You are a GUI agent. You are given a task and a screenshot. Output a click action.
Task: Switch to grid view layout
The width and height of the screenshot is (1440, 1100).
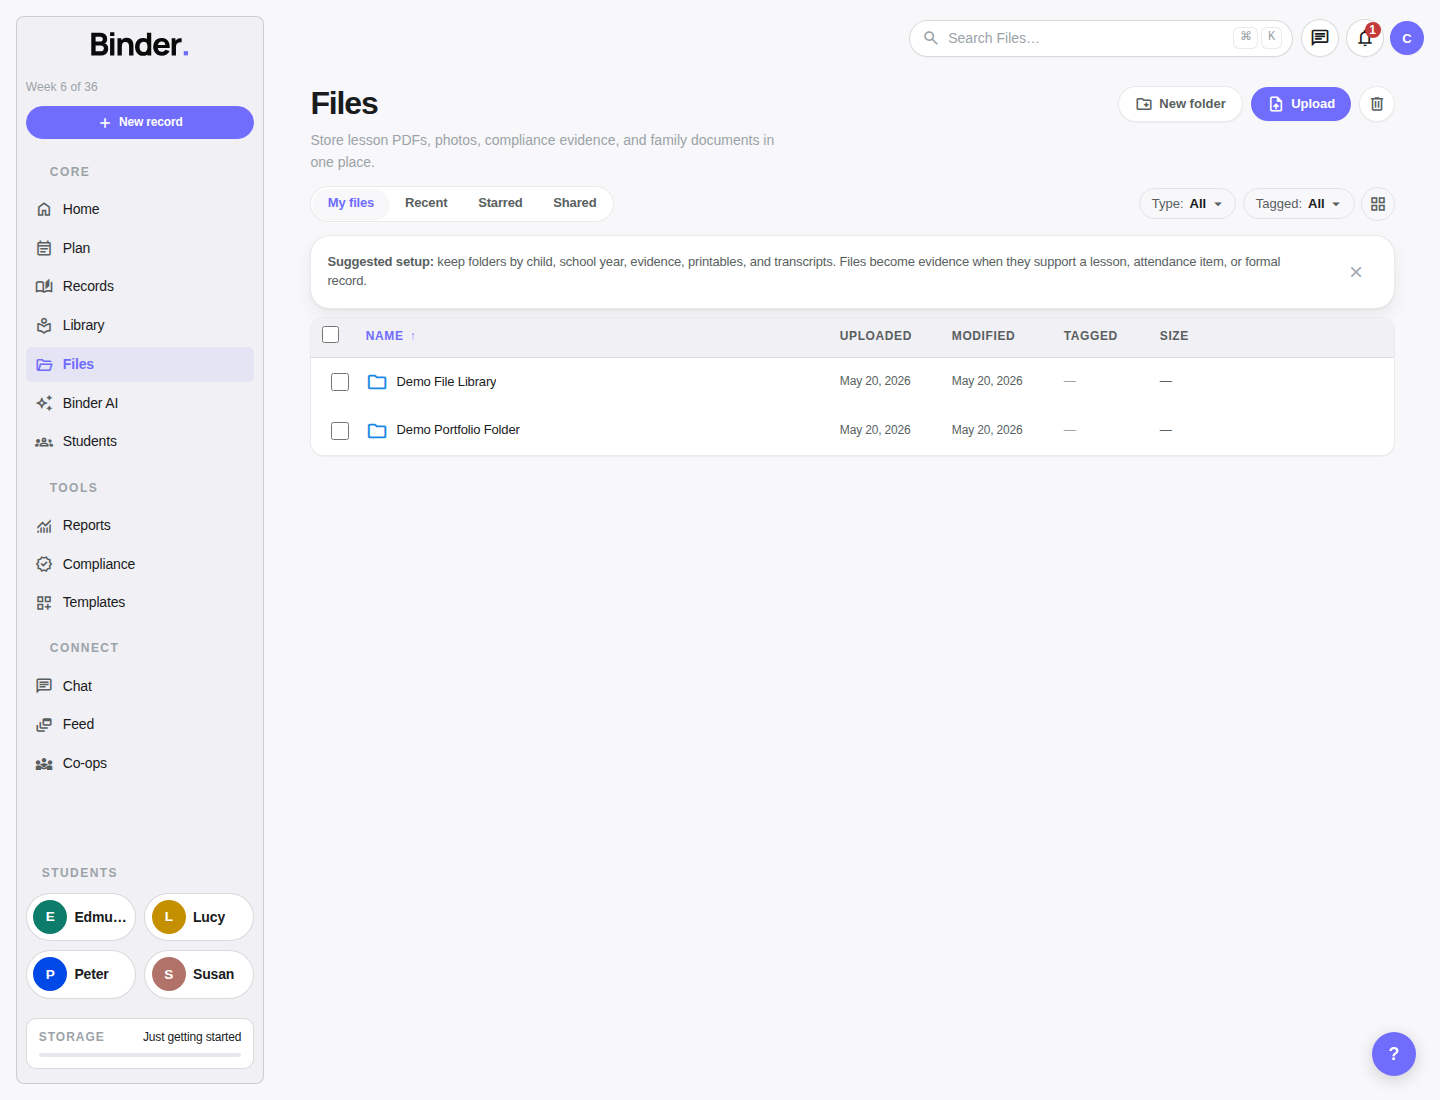1378,204
